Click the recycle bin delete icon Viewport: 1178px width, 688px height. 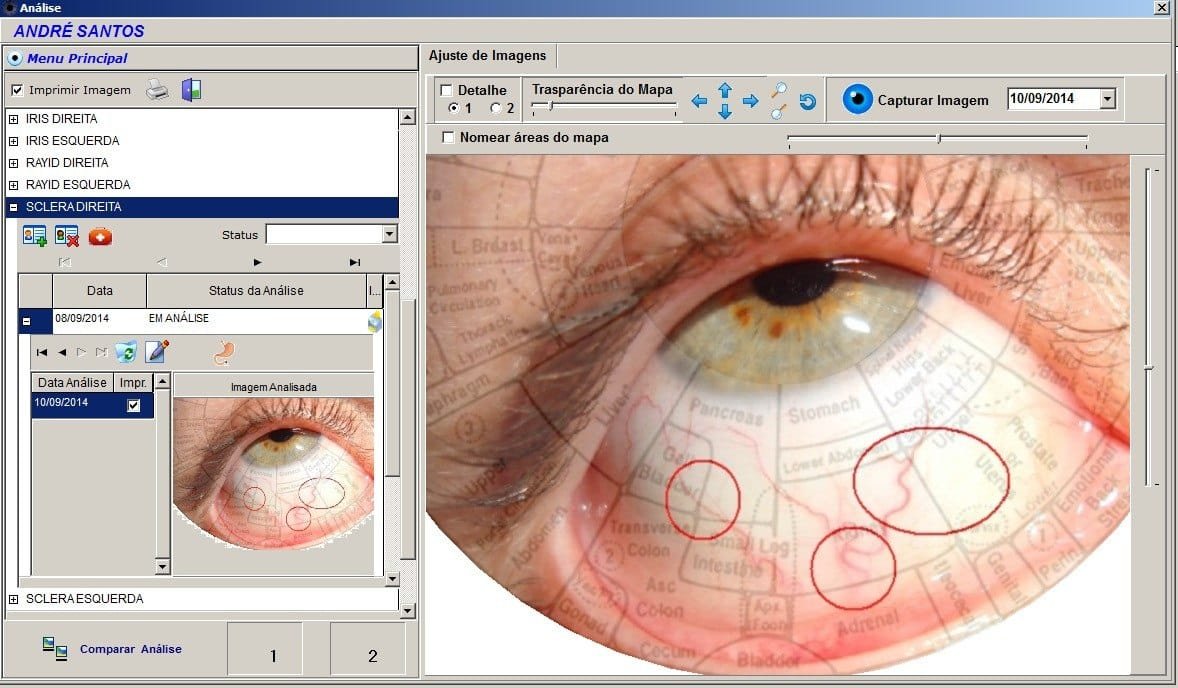[x=126, y=352]
